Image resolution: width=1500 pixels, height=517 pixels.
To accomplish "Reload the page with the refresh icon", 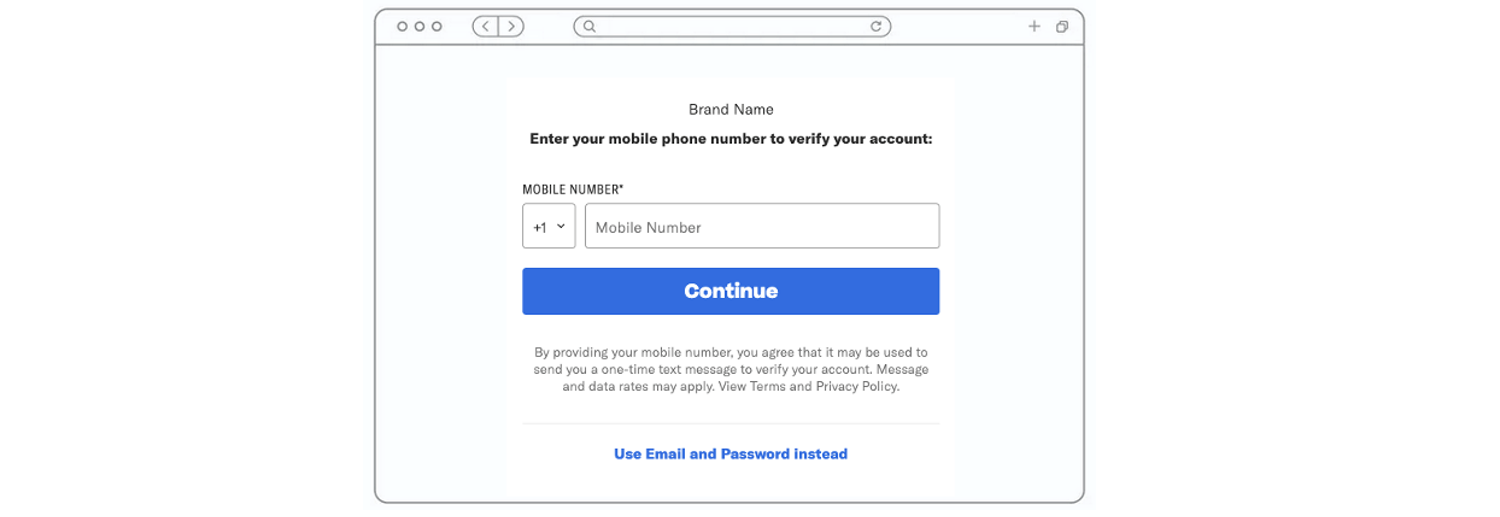I will [876, 27].
